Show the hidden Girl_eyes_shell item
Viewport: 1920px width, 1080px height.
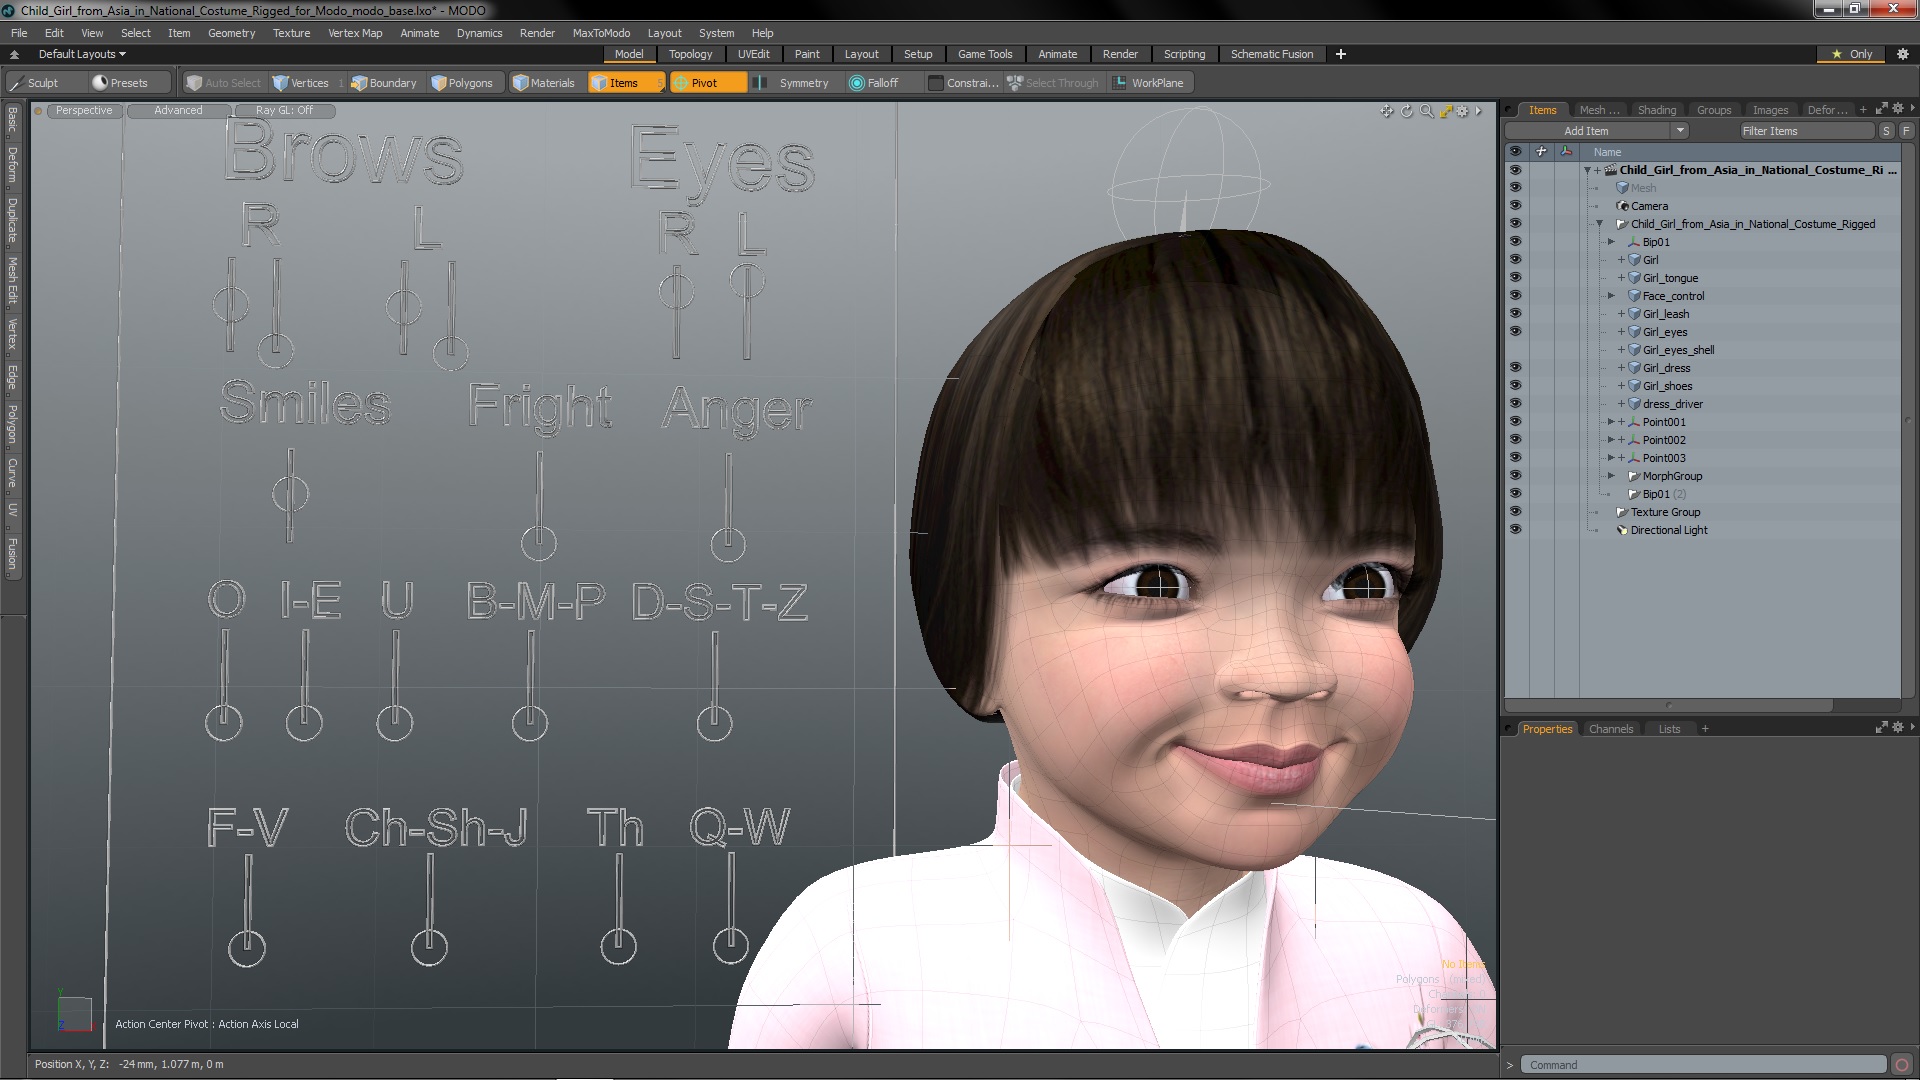coord(1515,350)
